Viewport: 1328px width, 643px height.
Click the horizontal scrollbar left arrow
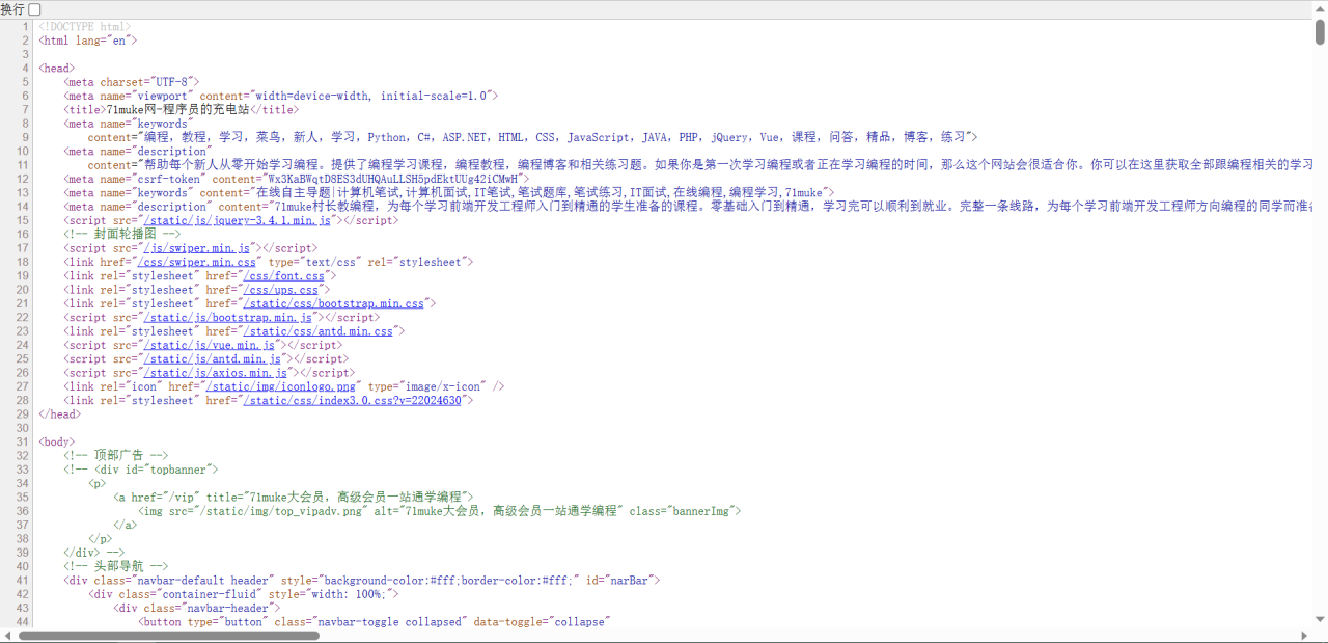(7, 635)
